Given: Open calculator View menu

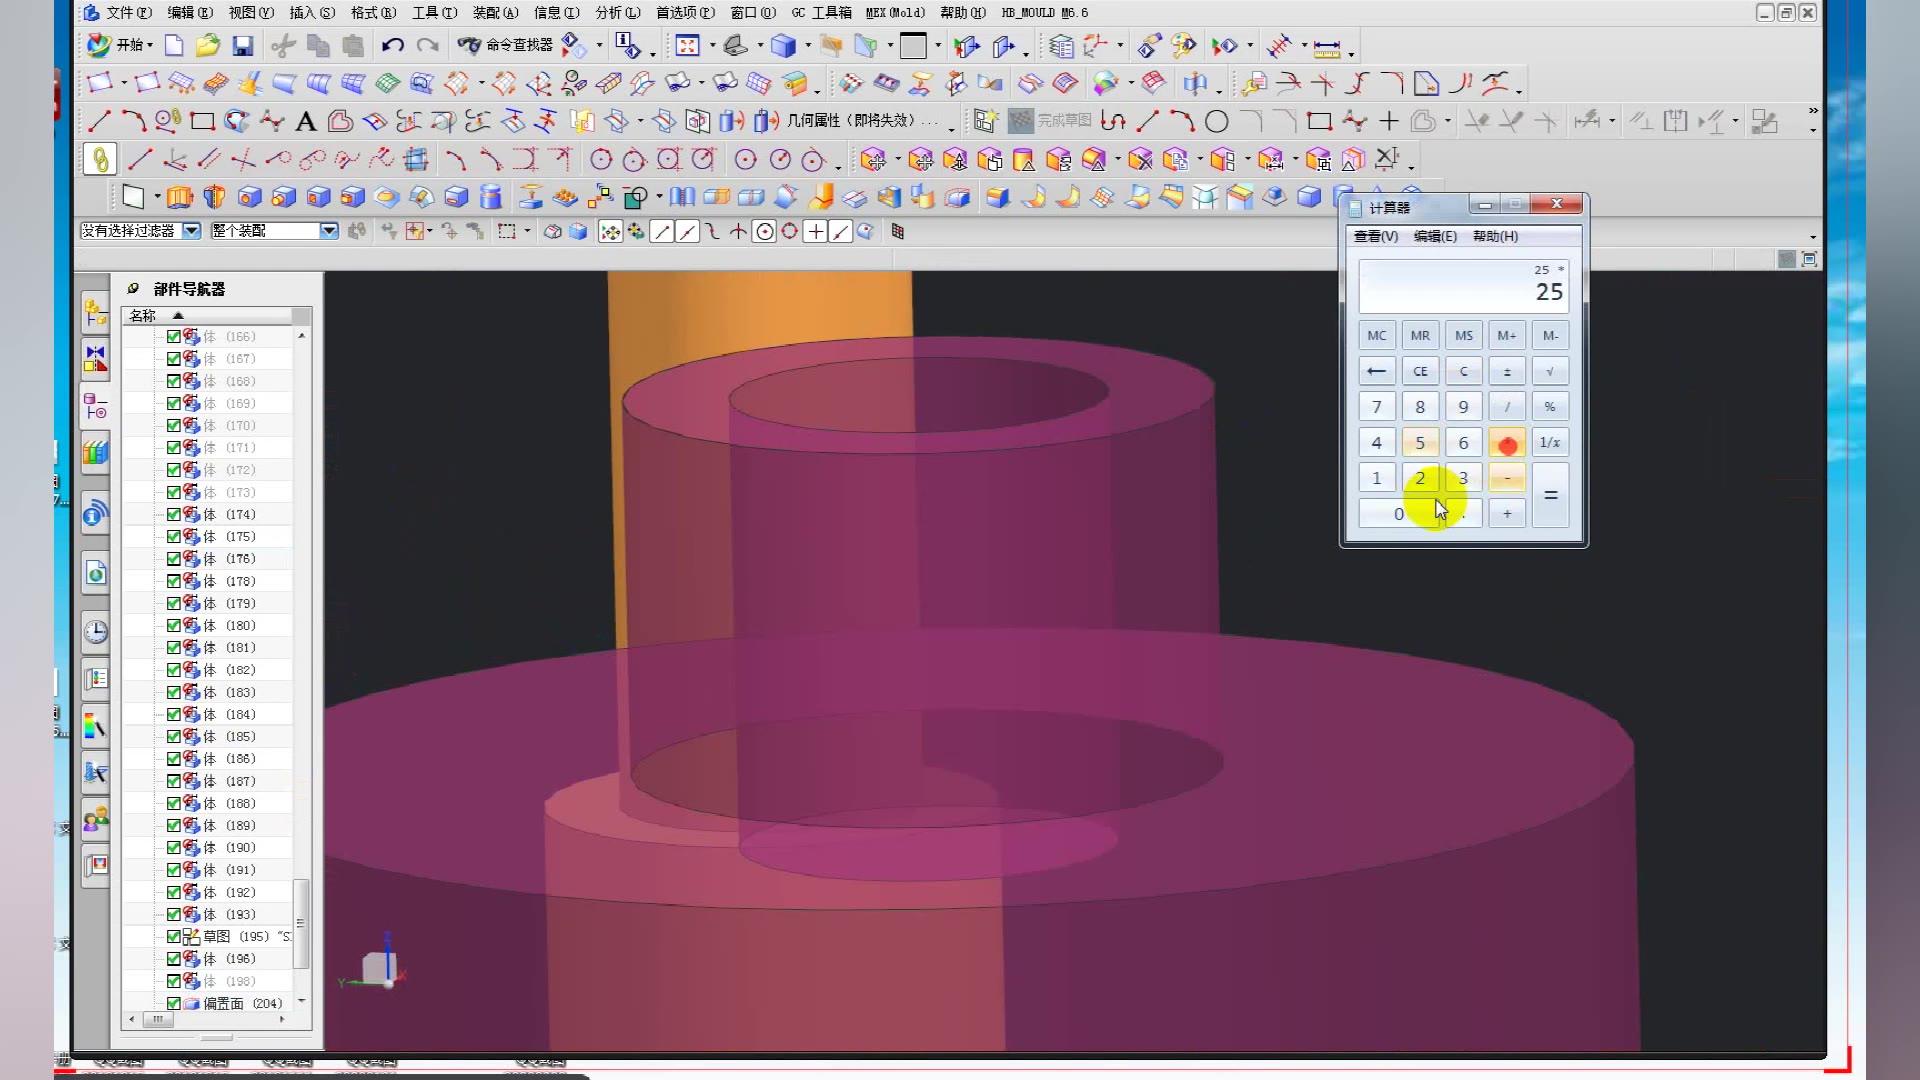Looking at the screenshot, I should click(1375, 236).
